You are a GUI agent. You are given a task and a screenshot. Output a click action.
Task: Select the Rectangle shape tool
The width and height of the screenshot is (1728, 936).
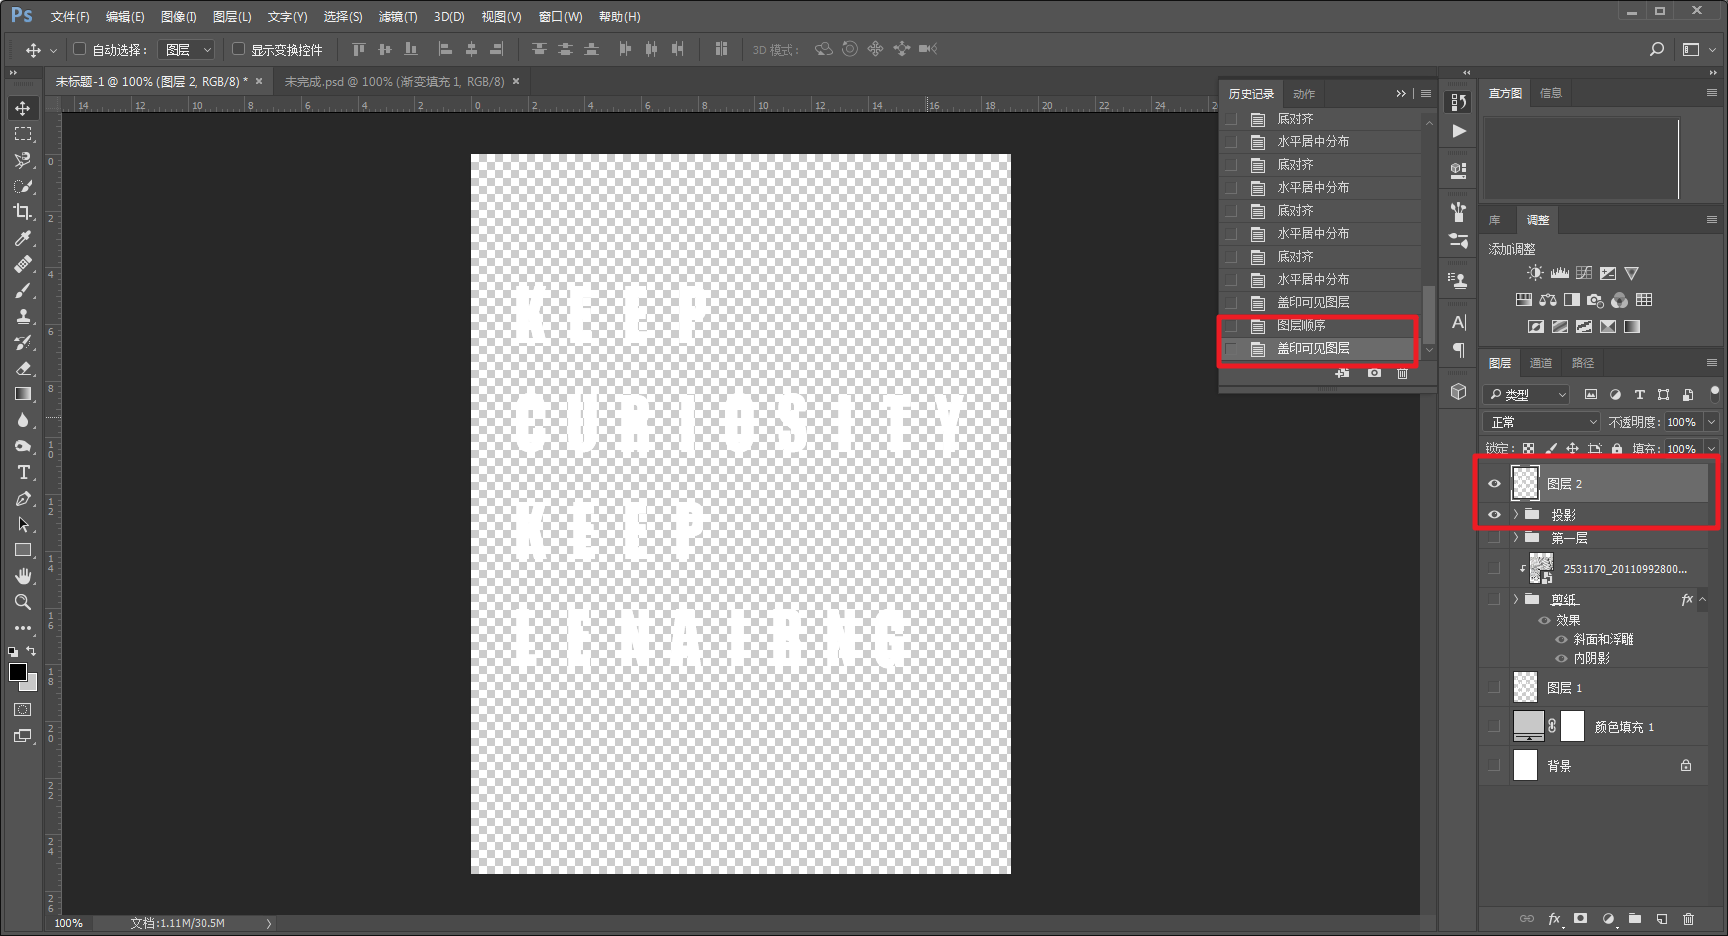(23, 550)
